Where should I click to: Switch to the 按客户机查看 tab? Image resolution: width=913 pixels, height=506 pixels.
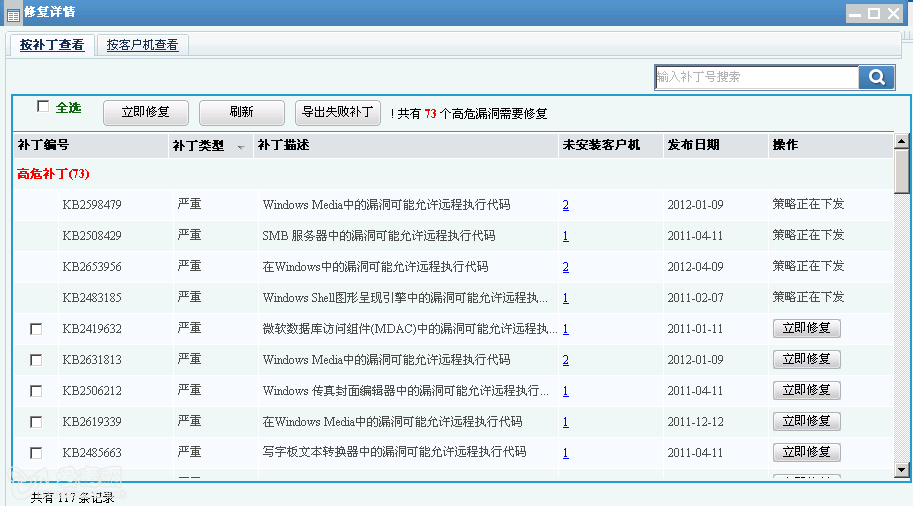tap(143, 45)
